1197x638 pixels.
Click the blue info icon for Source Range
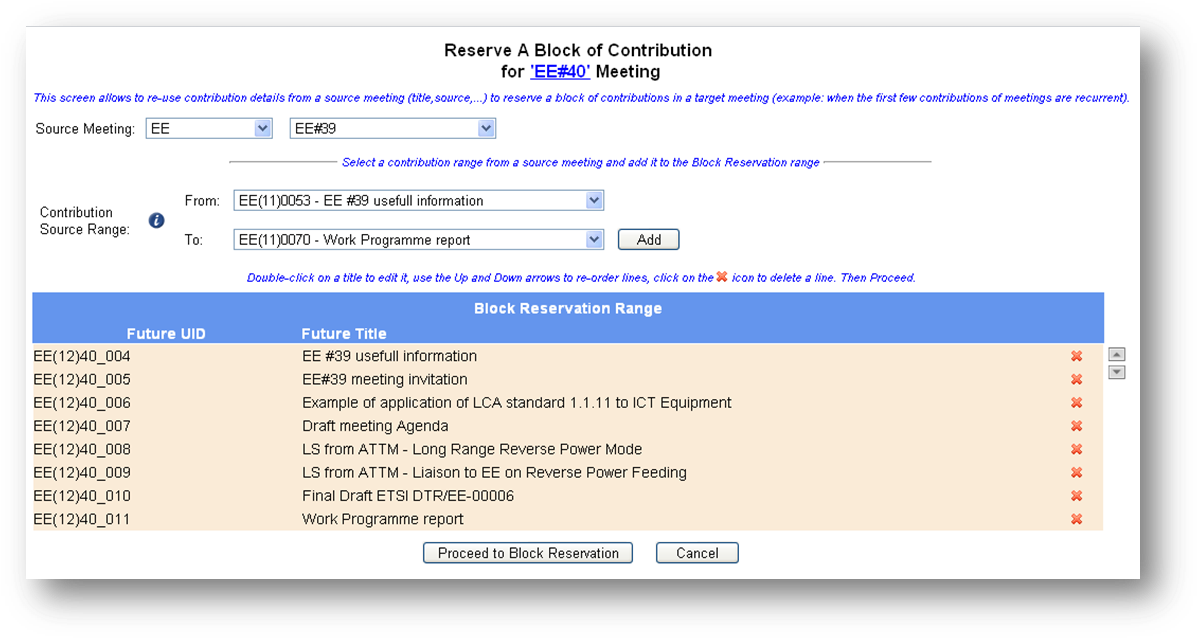point(156,221)
